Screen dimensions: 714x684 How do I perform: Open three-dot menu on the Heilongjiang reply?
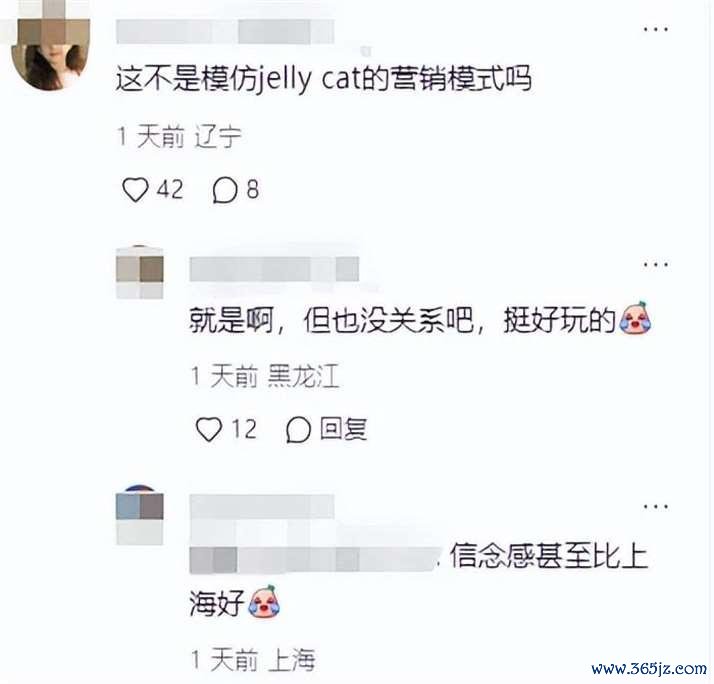[x=656, y=265]
